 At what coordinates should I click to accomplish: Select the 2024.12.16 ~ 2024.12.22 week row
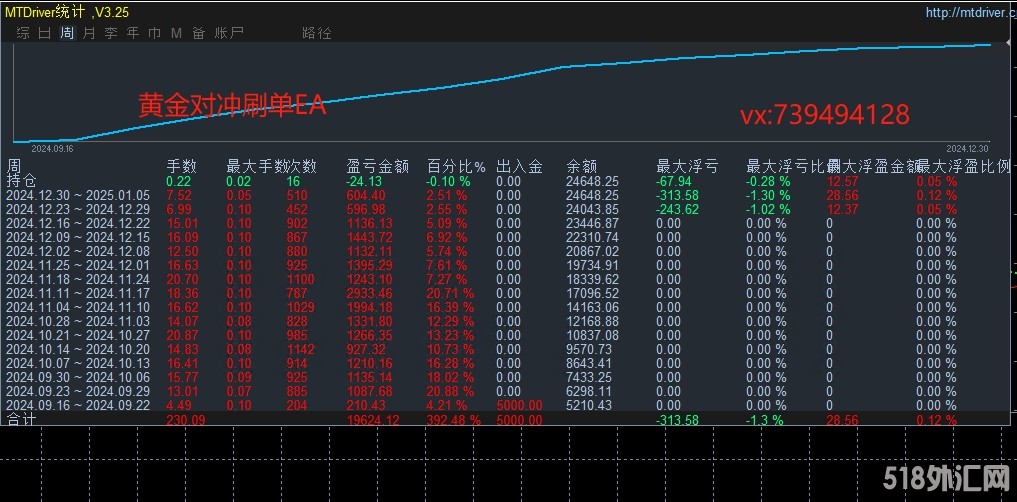508,224
